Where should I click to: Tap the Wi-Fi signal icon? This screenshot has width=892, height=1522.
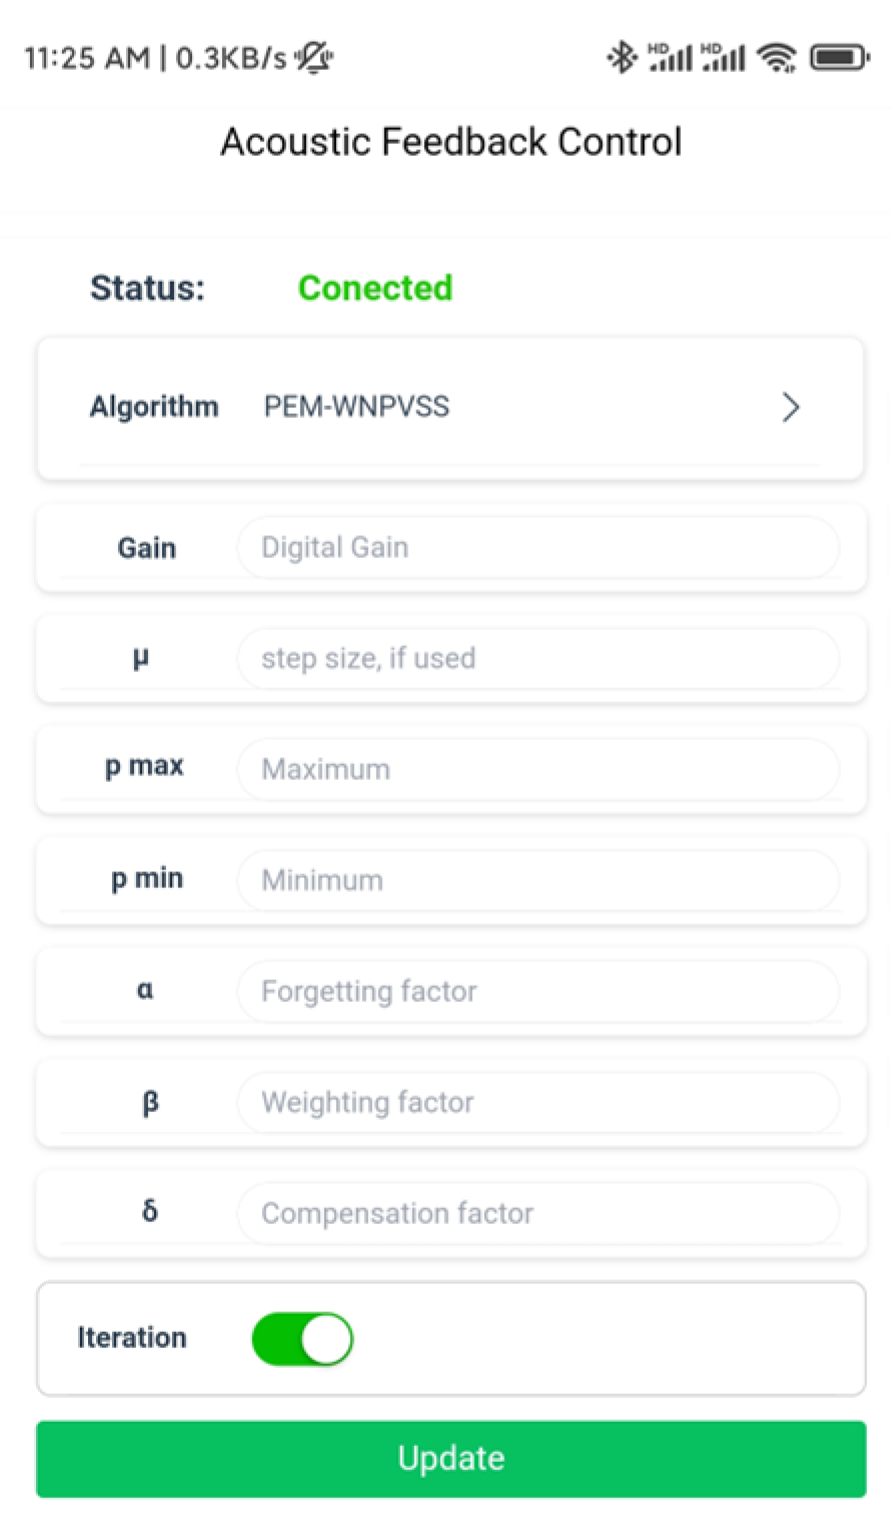(776, 58)
